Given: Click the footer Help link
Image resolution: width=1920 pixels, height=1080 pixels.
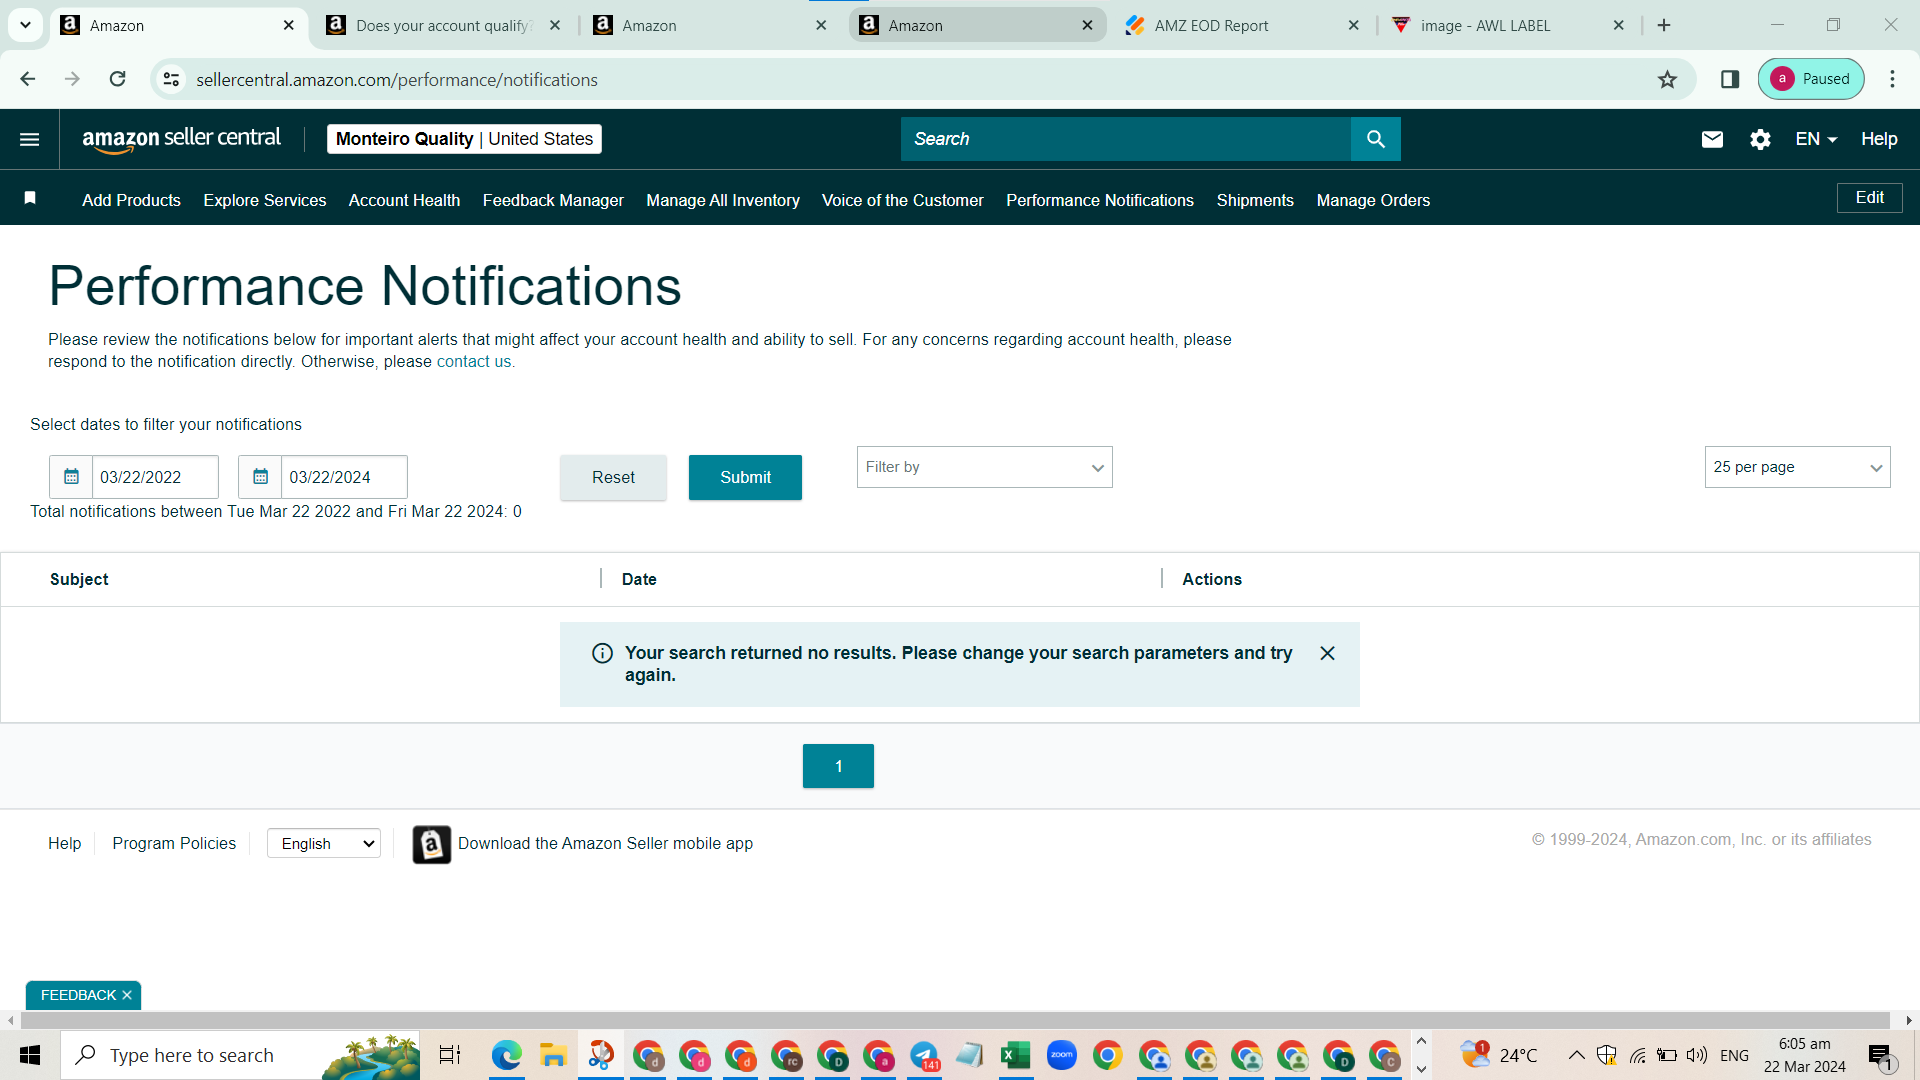Looking at the screenshot, I should pos(65,843).
